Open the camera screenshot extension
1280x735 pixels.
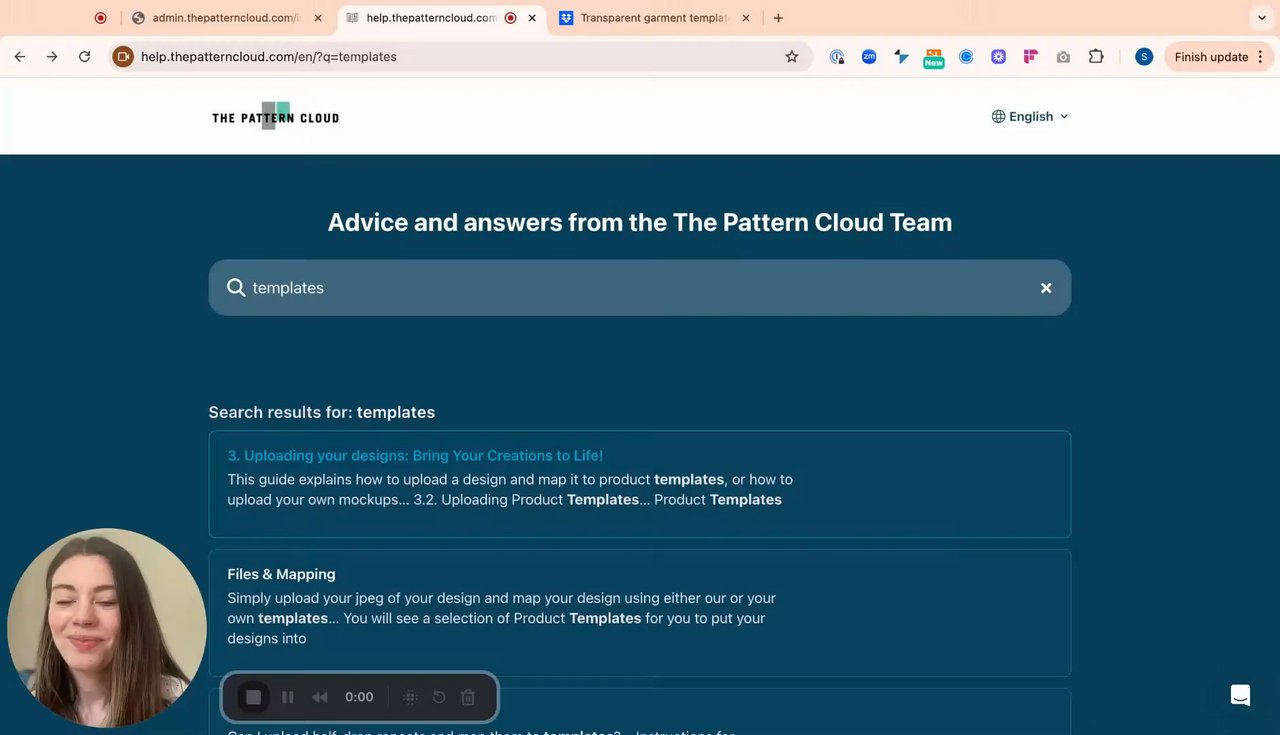point(1063,57)
